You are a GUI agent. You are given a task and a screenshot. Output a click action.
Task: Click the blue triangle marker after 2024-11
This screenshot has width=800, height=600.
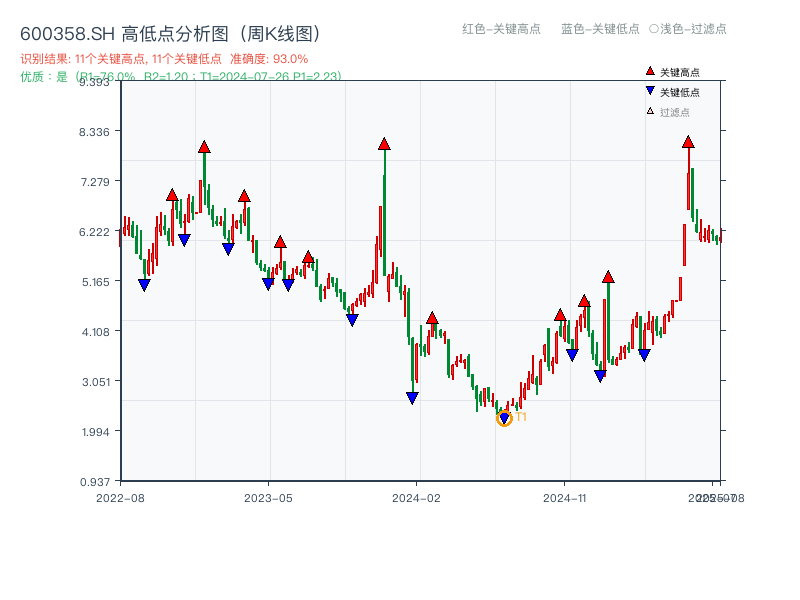(600, 375)
